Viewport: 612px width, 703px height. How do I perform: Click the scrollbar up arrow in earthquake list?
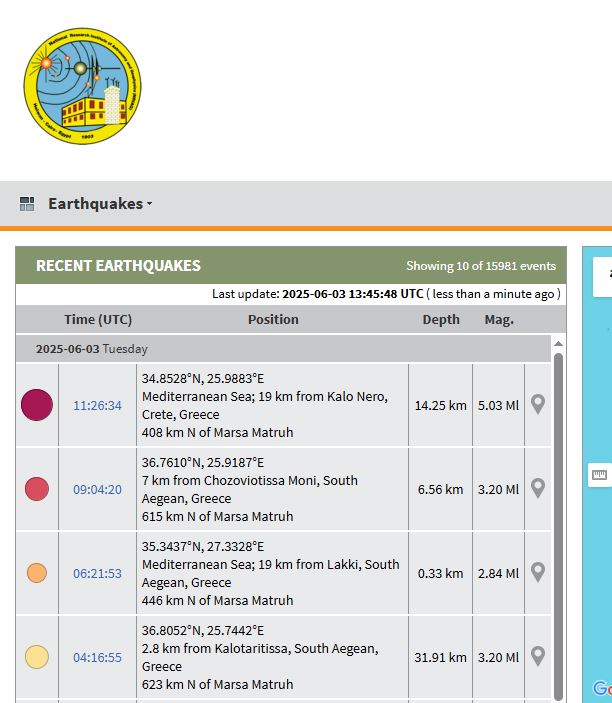(558, 343)
